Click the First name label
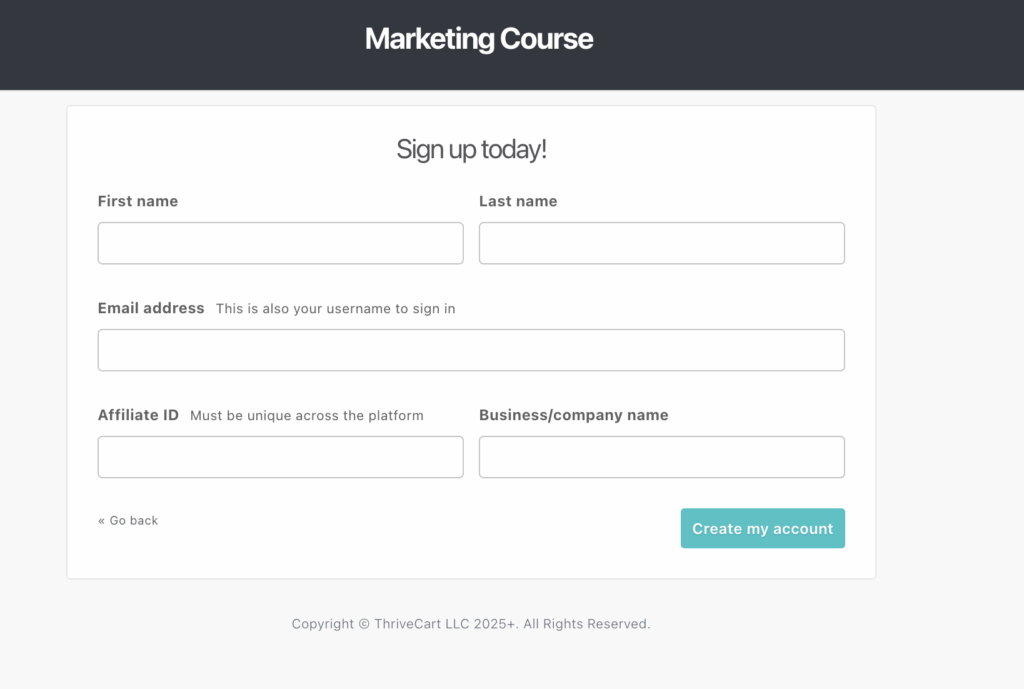This screenshot has width=1024, height=689. click(138, 201)
